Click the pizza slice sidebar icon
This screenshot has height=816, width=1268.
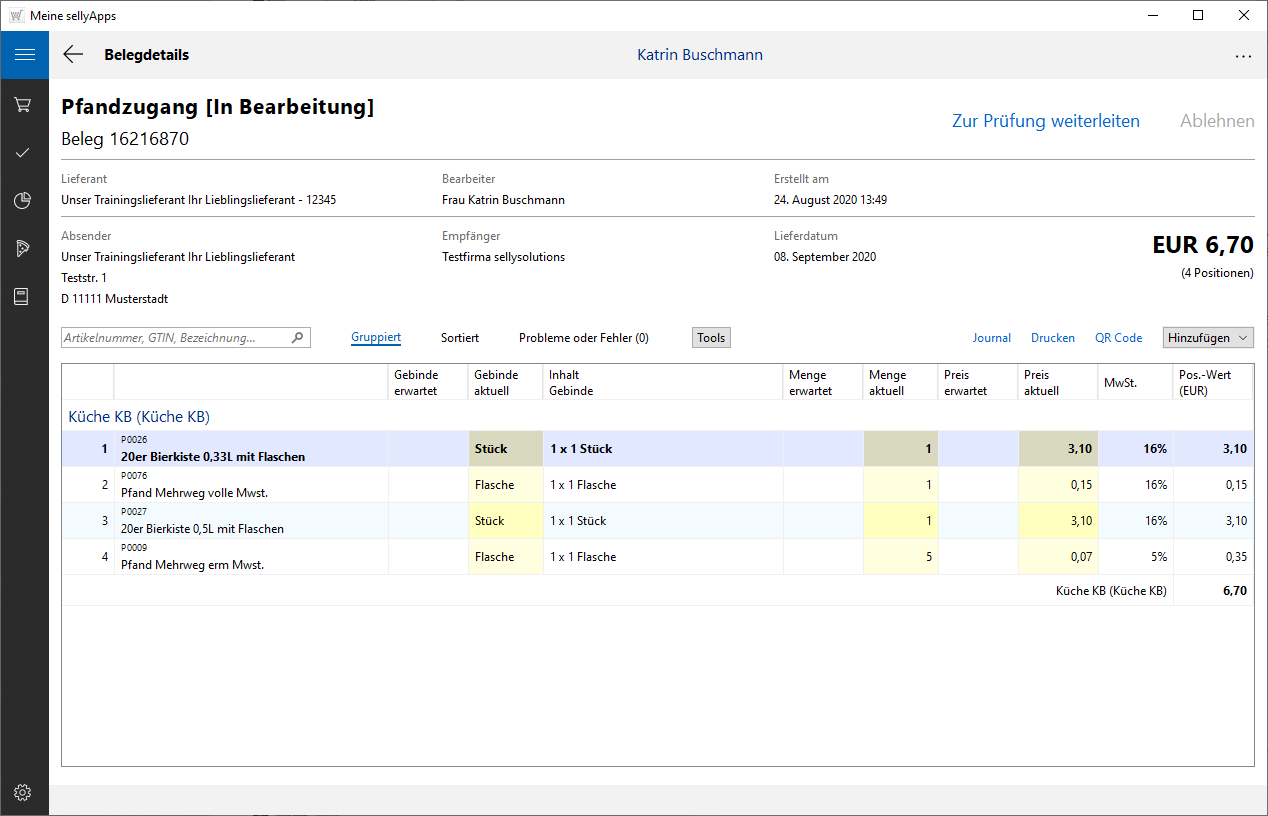[x=23, y=248]
